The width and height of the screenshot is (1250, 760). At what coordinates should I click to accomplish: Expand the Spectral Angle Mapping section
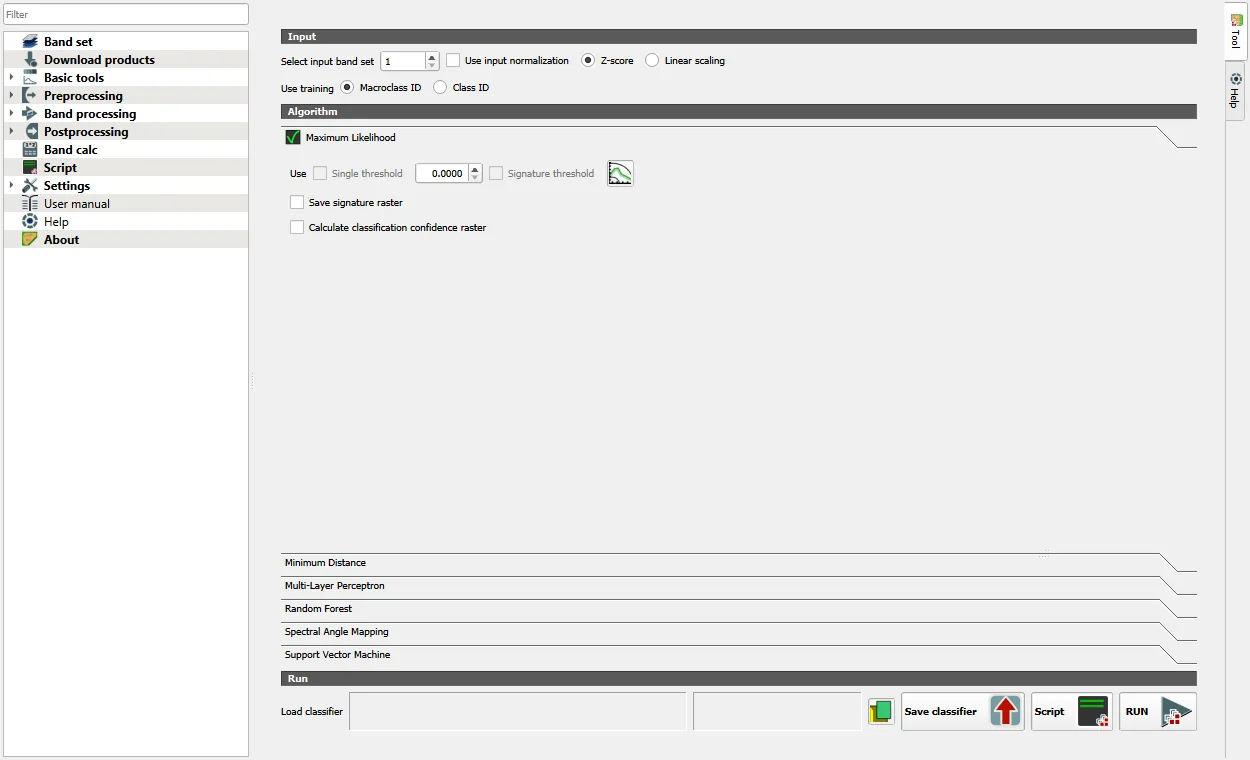pos(738,632)
